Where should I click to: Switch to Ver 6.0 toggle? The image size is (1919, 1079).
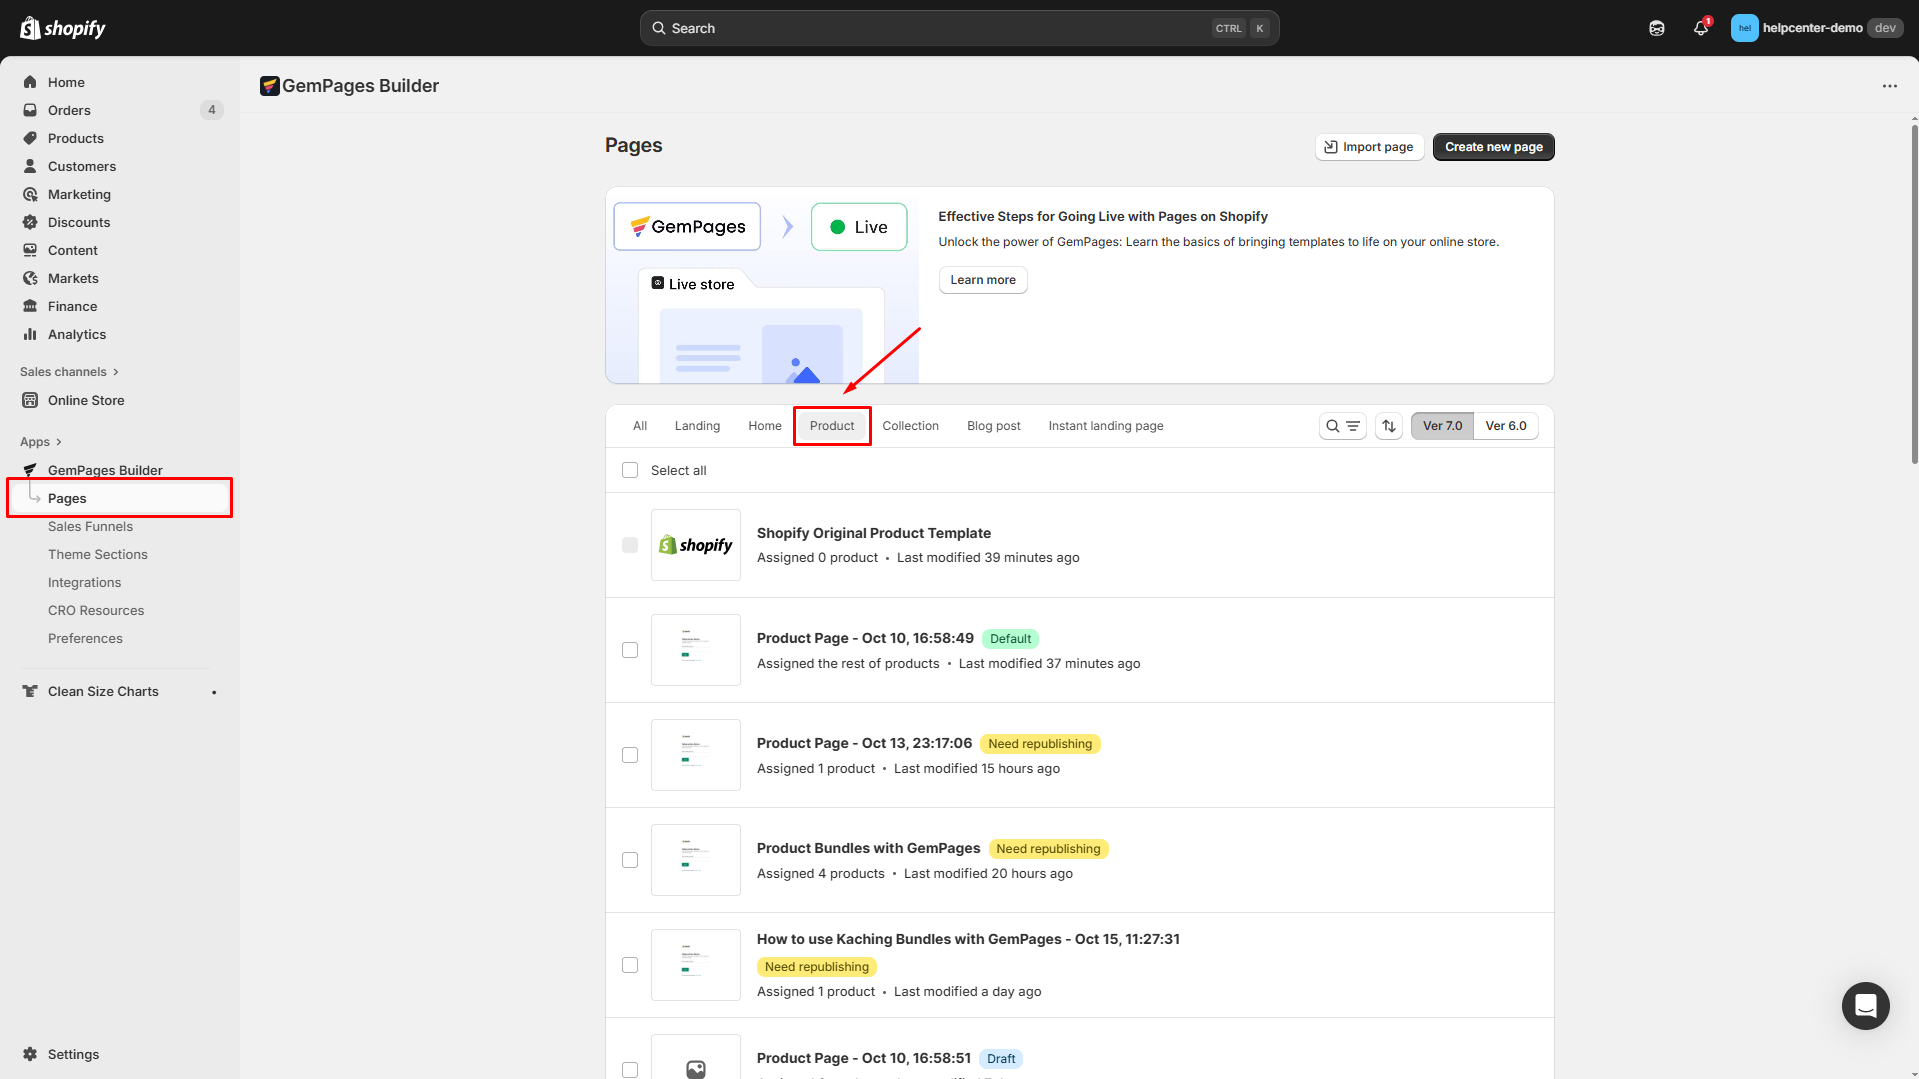point(1505,426)
